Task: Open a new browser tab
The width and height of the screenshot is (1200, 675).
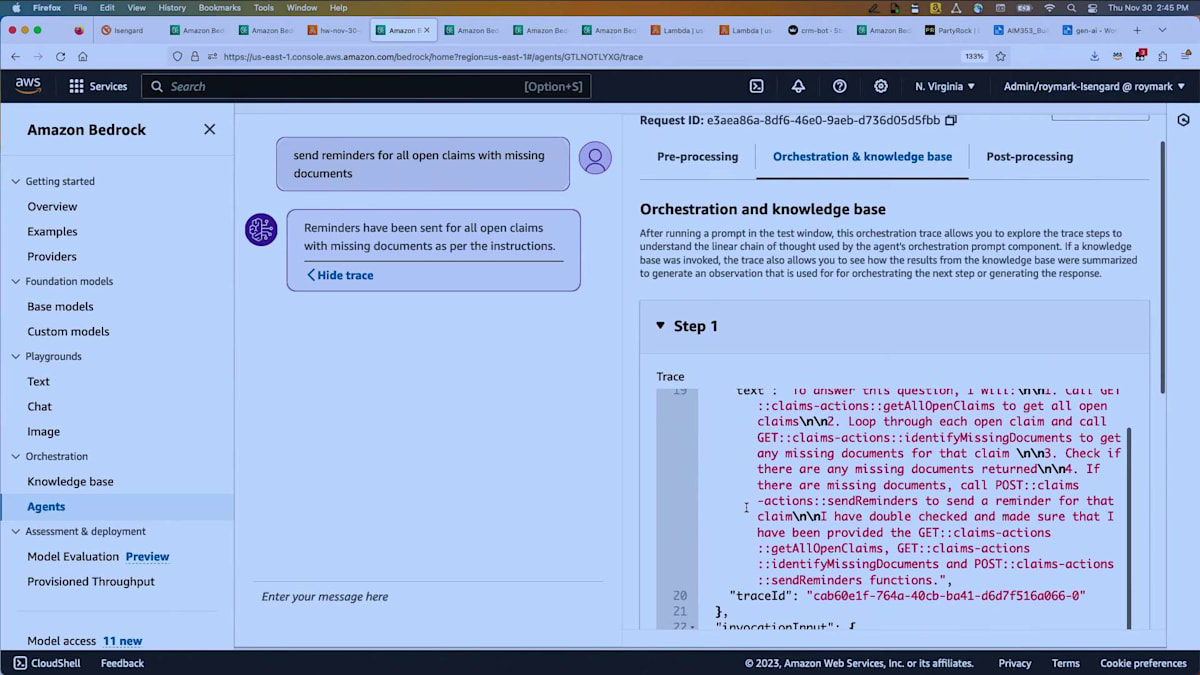Action: pyautogui.click(x=1138, y=30)
